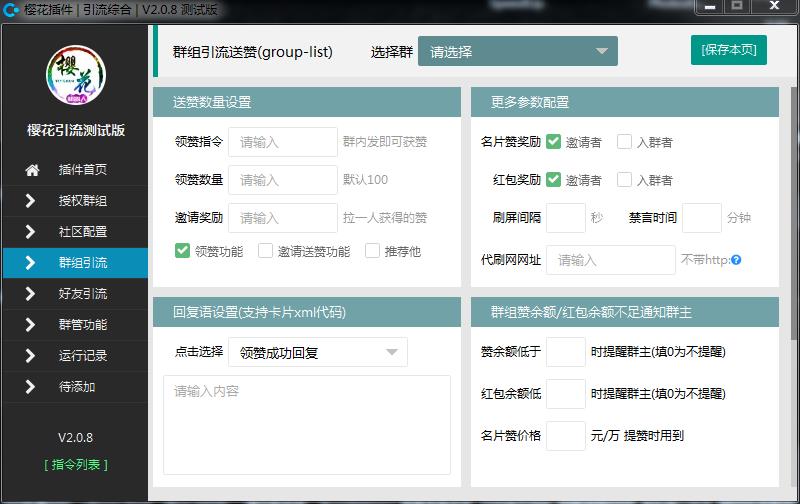
Task: Click the 樱花 logo avatar in sidebar
Action: pyautogui.click(x=76, y=75)
